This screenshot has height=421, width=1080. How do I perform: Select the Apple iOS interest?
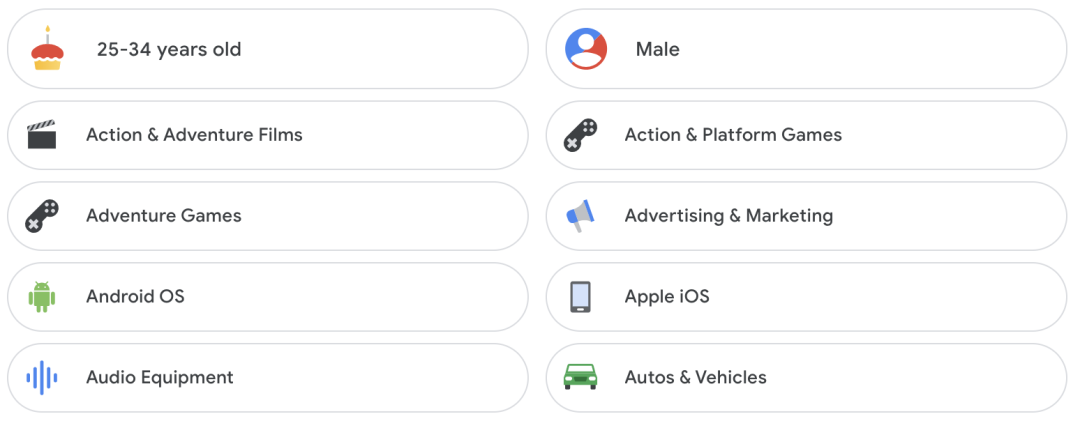(806, 297)
